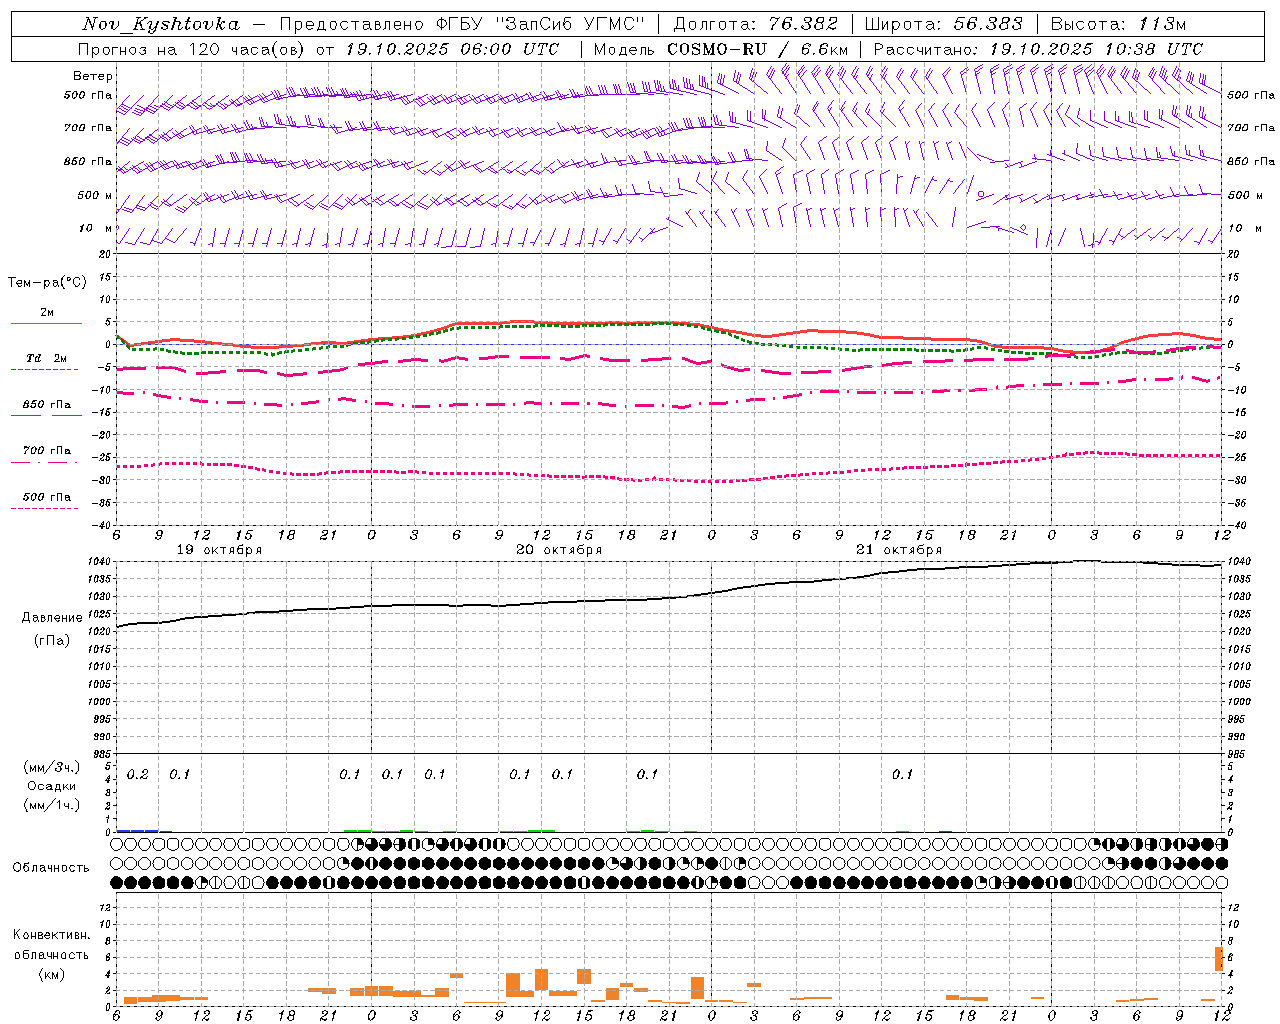Click the (мм/3ч.) precipitation unit label
The image size is (1280, 1024).
(52, 768)
